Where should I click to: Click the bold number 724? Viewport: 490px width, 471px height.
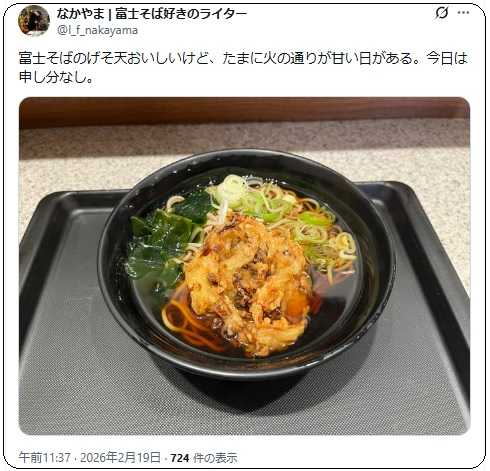pos(180,458)
